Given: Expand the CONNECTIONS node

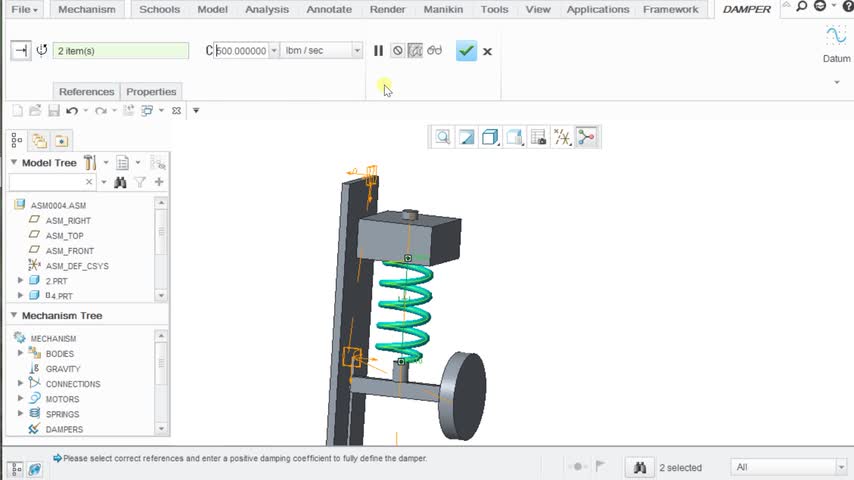Looking at the screenshot, I should (x=21, y=383).
